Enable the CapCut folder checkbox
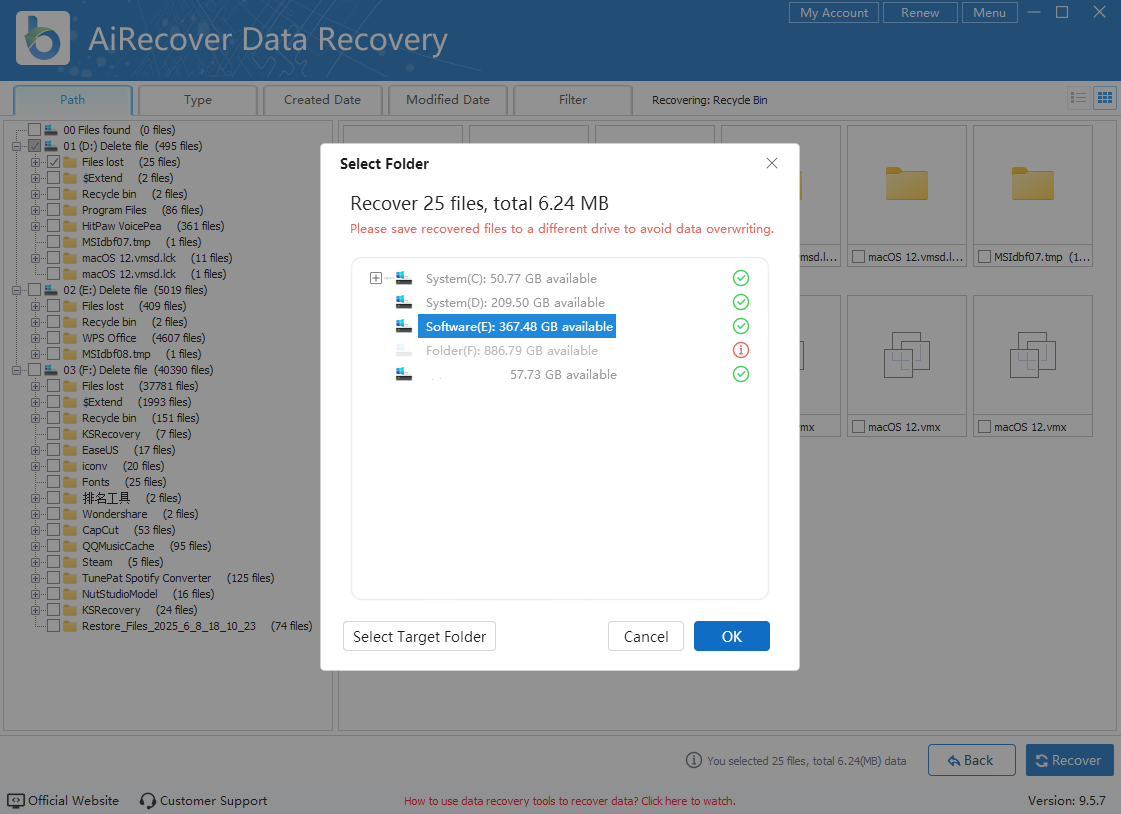This screenshot has height=814, width=1121. [x=53, y=530]
